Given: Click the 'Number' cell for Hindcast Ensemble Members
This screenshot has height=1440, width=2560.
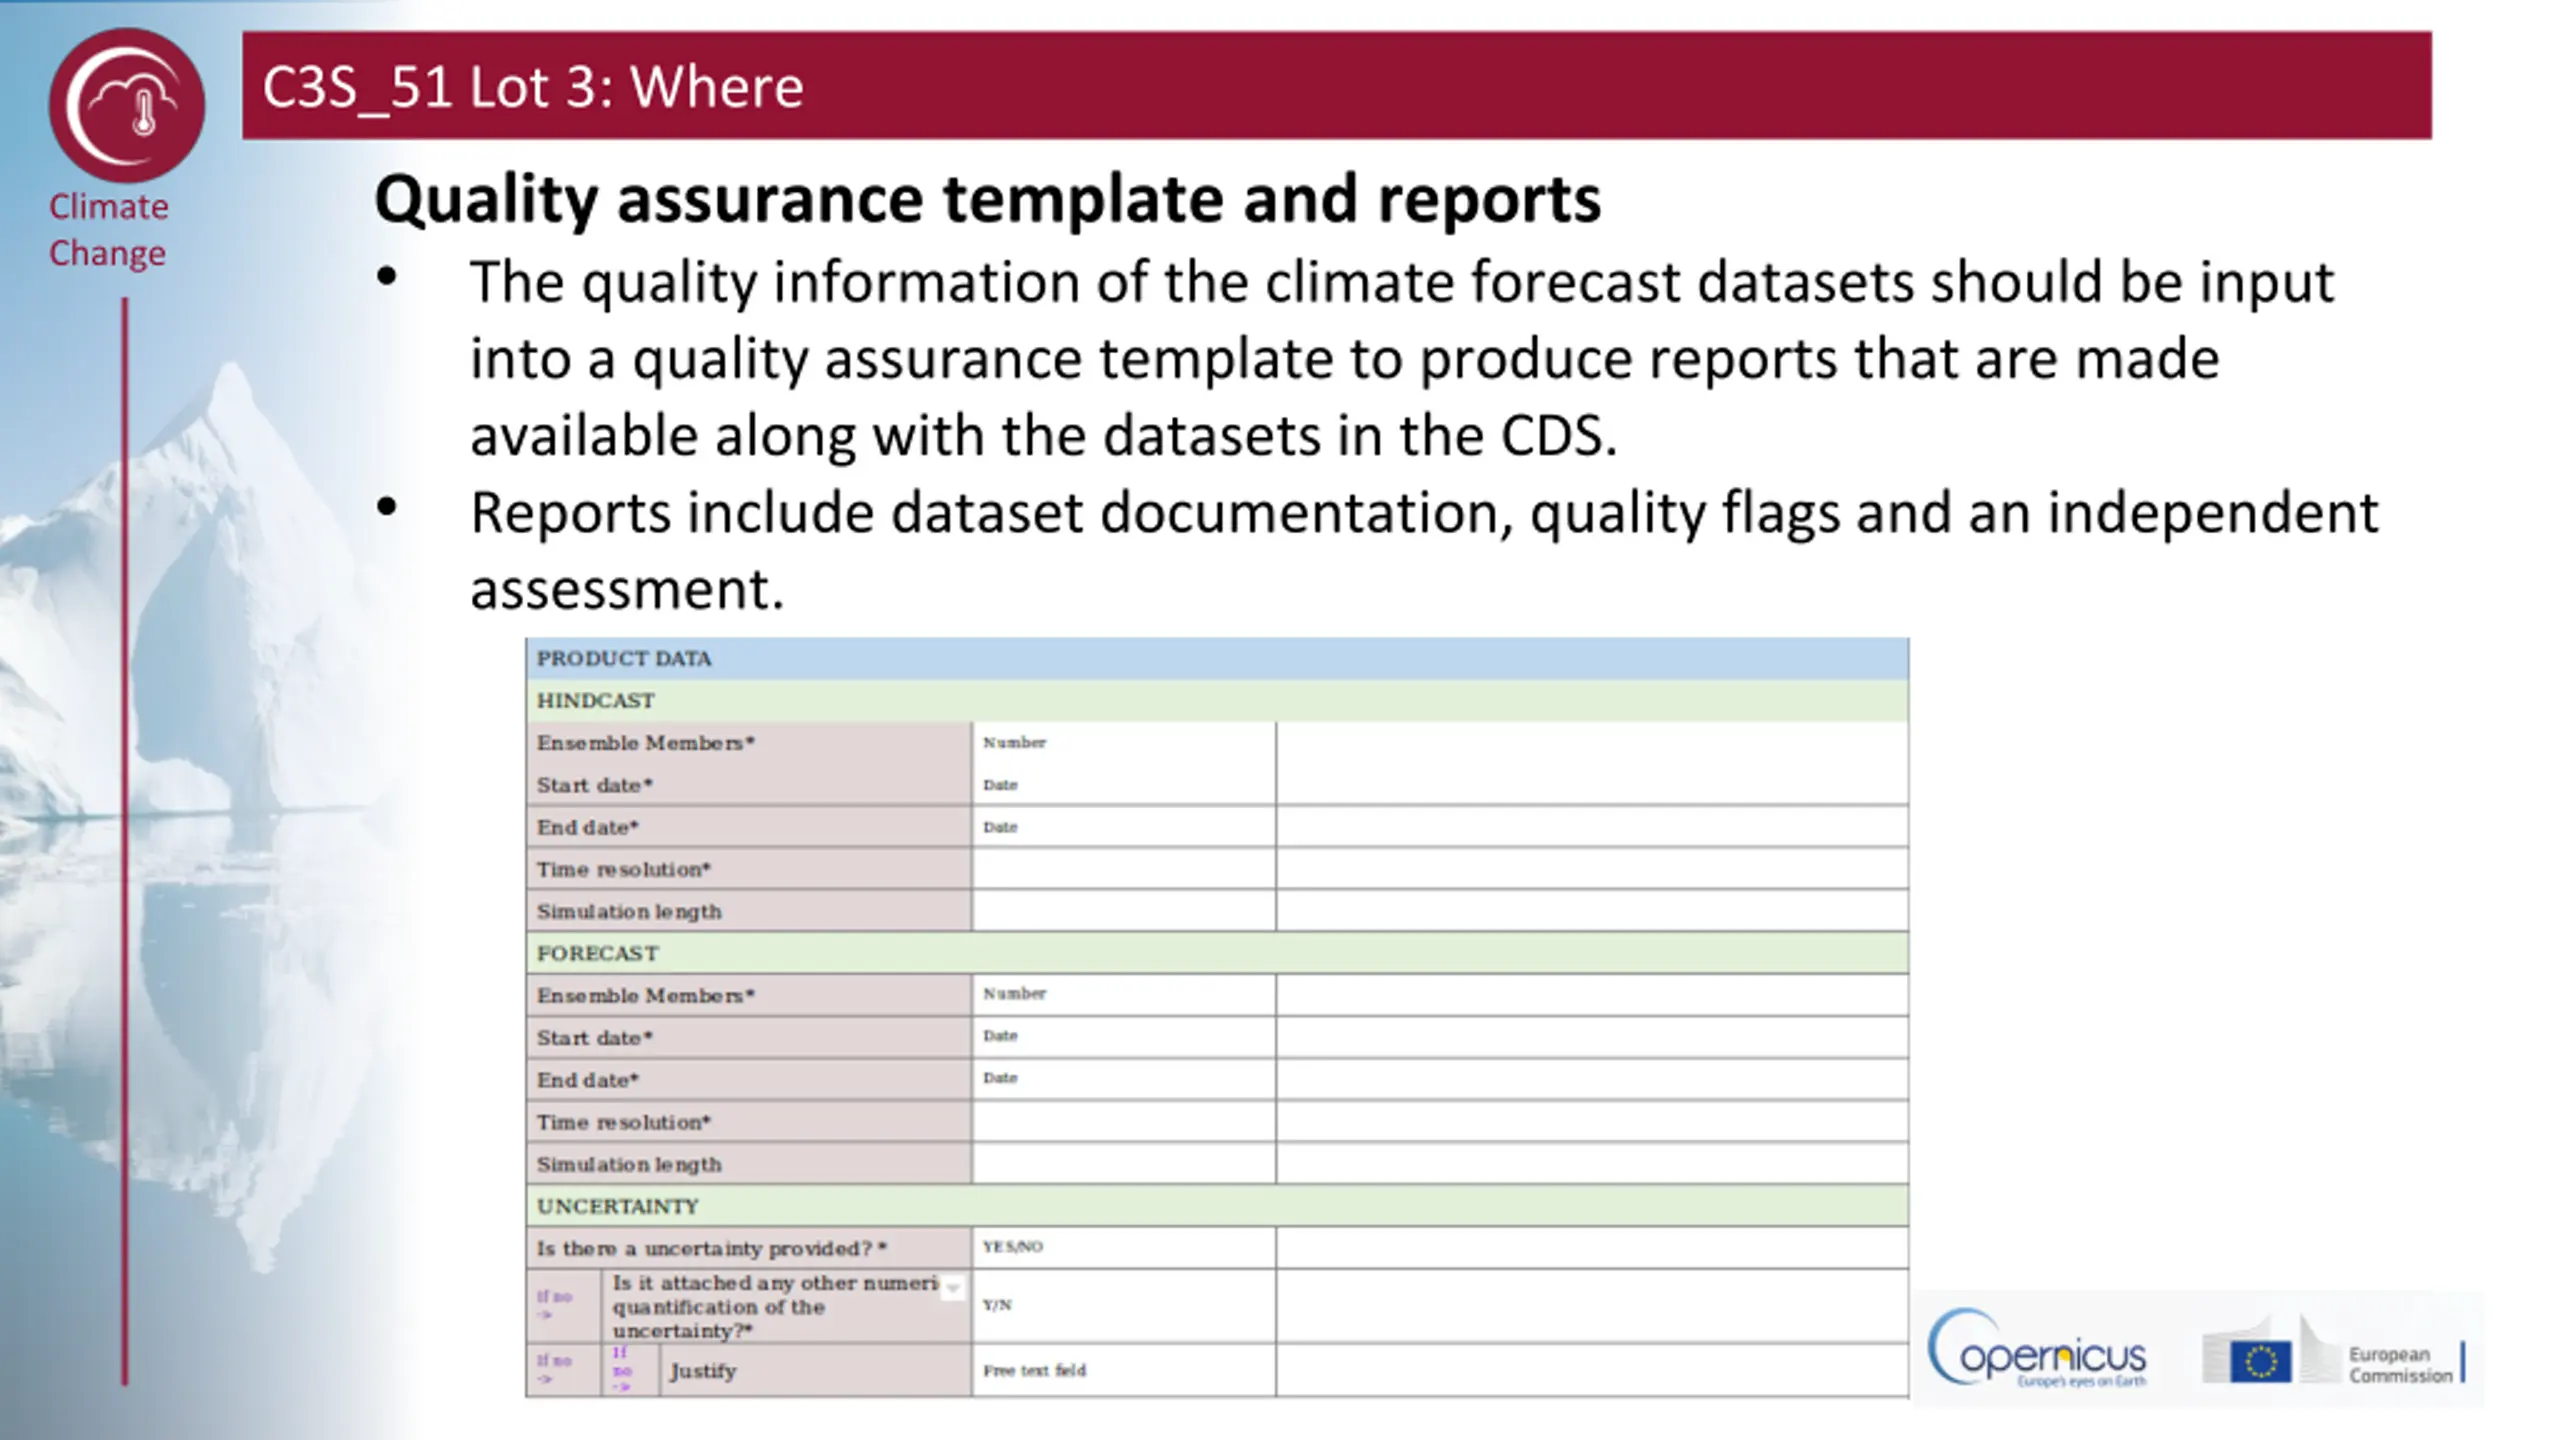Looking at the screenshot, I should pyautogui.click(x=1124, y=743).
